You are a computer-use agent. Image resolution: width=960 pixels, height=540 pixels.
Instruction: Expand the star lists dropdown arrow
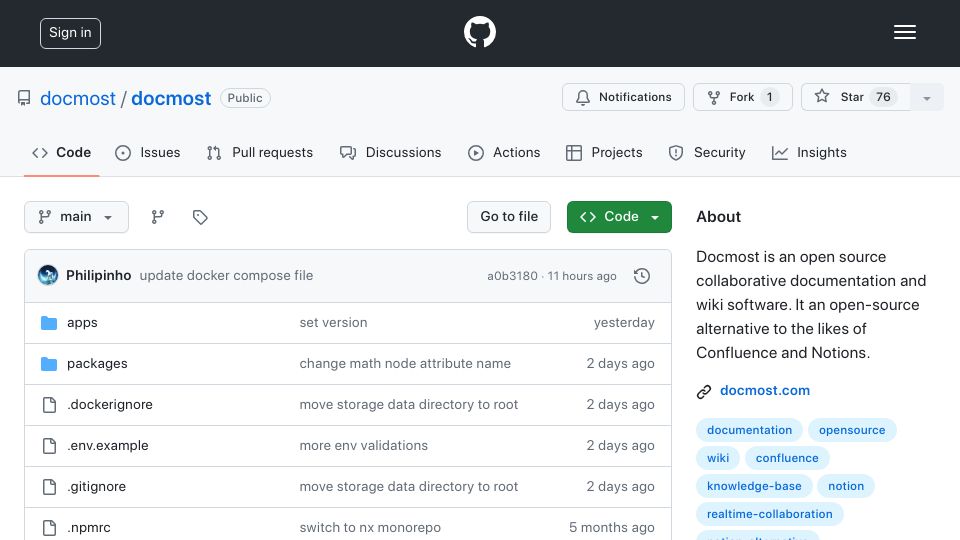pos(926,98)
